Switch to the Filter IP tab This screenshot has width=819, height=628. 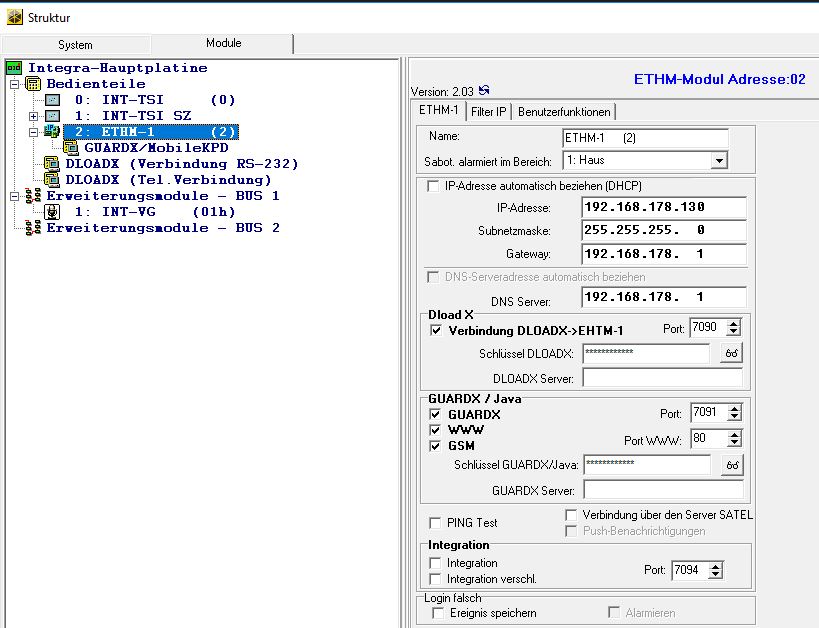click(x=489, y=111)
